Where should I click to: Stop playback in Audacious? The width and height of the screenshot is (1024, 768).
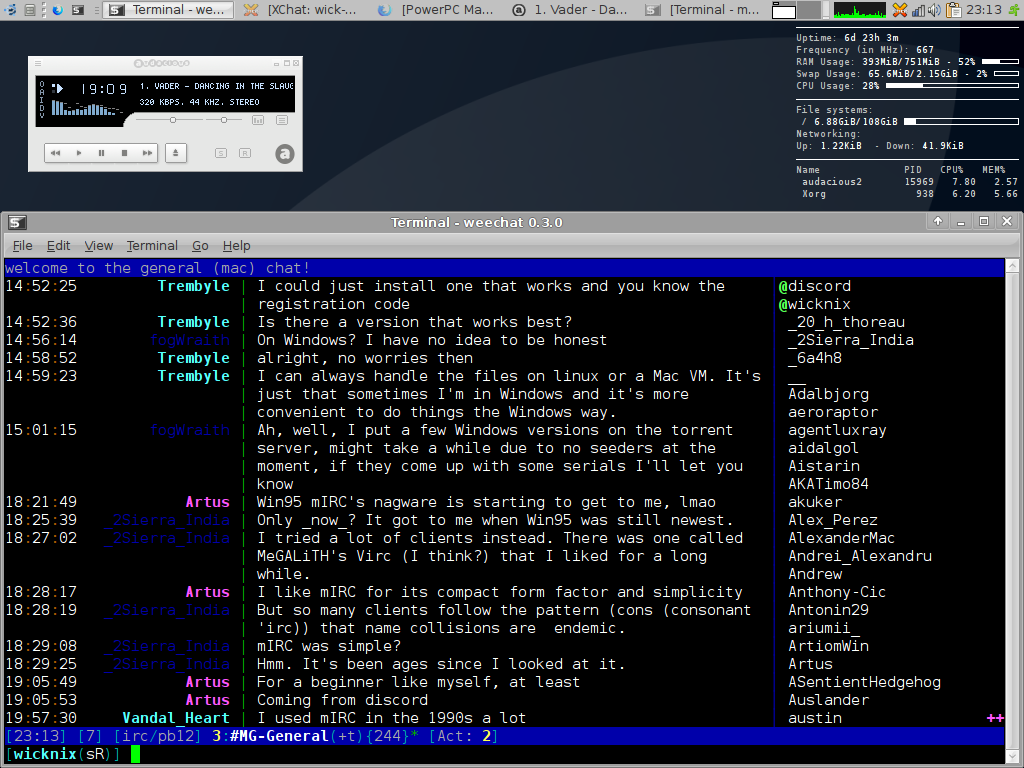pos(124,153)
